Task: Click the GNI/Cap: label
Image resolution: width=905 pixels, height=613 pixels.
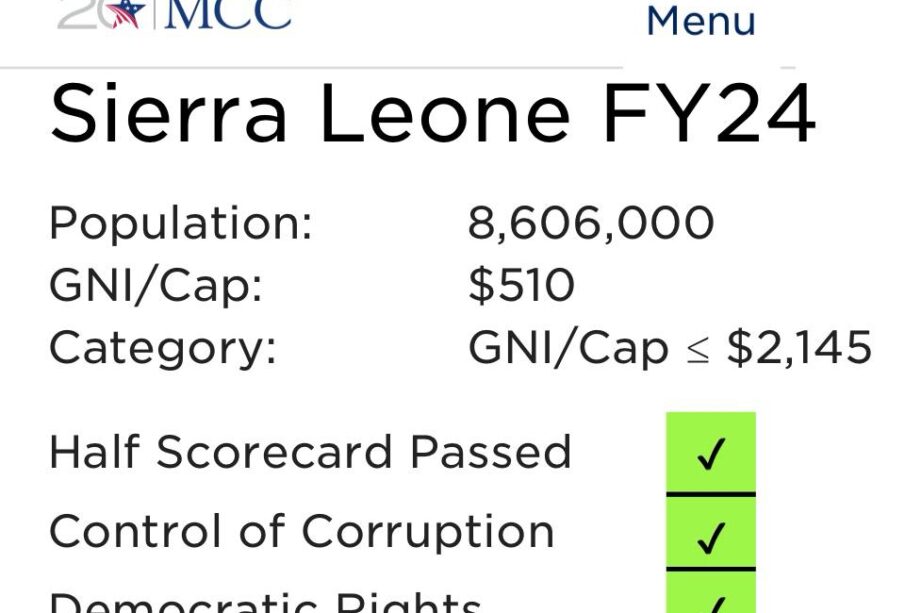Action: [x=156, y=286]
